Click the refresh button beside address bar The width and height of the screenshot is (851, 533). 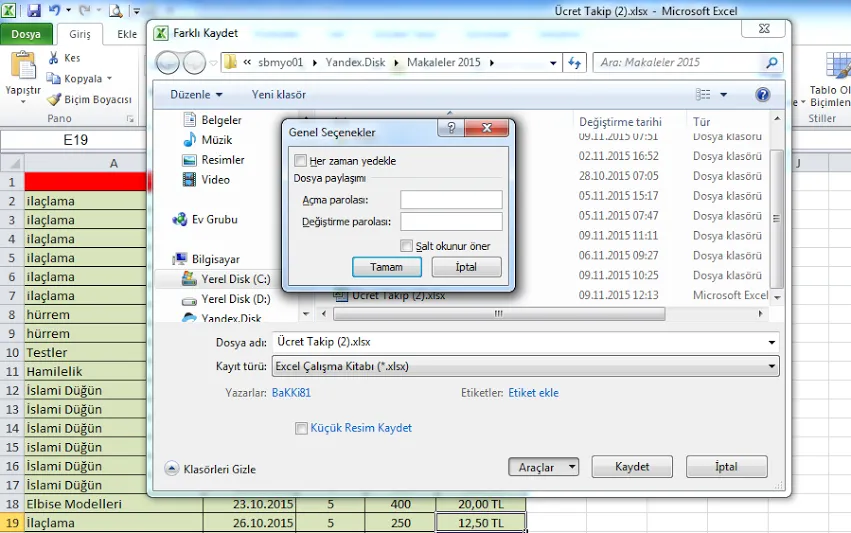pos(575,62)
